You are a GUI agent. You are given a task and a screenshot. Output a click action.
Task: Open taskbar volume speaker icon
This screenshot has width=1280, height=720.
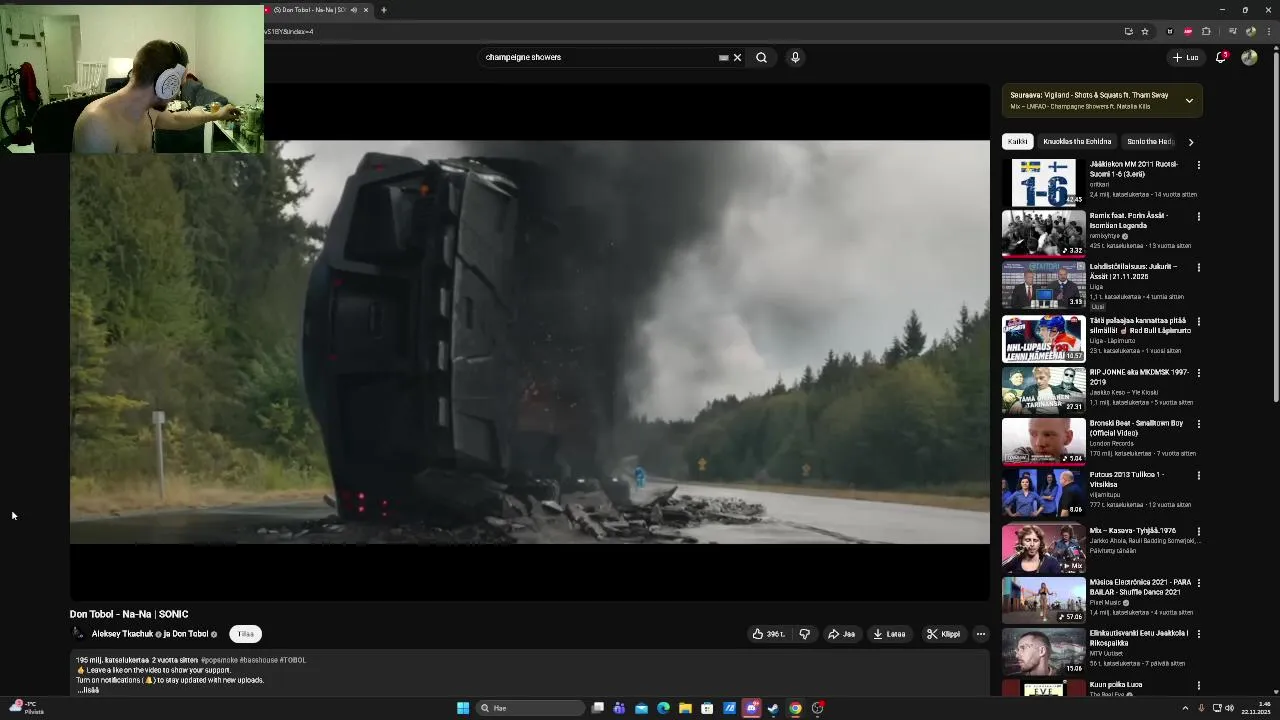[1229, 708]
